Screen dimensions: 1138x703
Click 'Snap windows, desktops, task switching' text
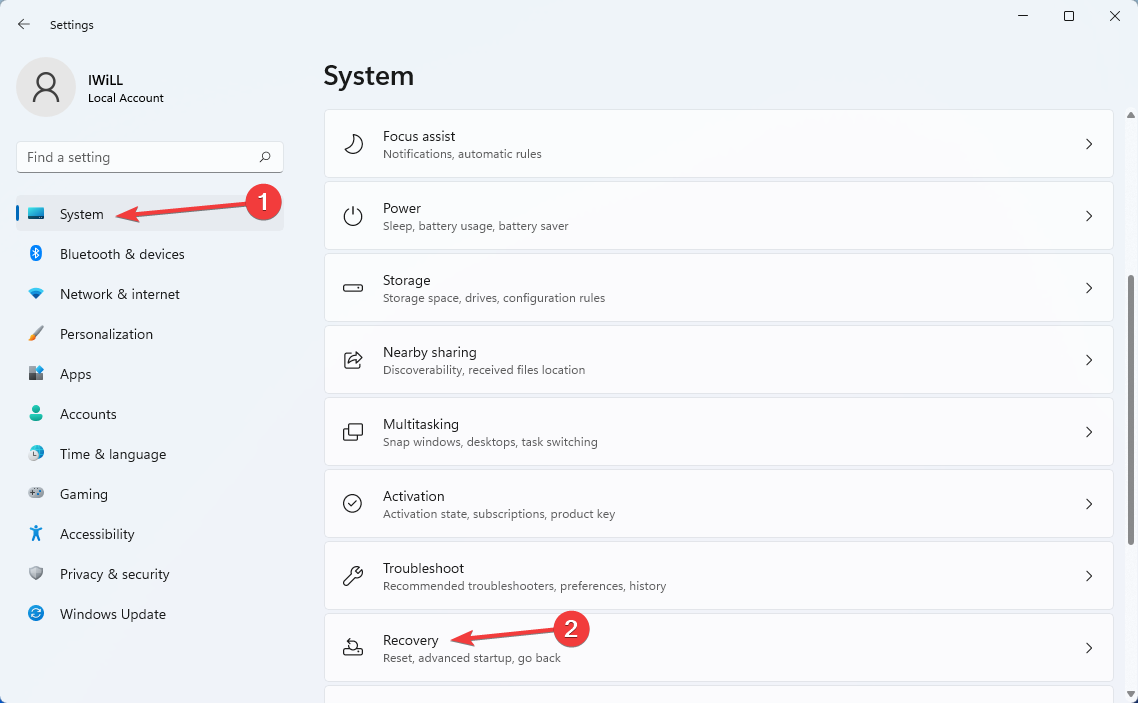490,442
